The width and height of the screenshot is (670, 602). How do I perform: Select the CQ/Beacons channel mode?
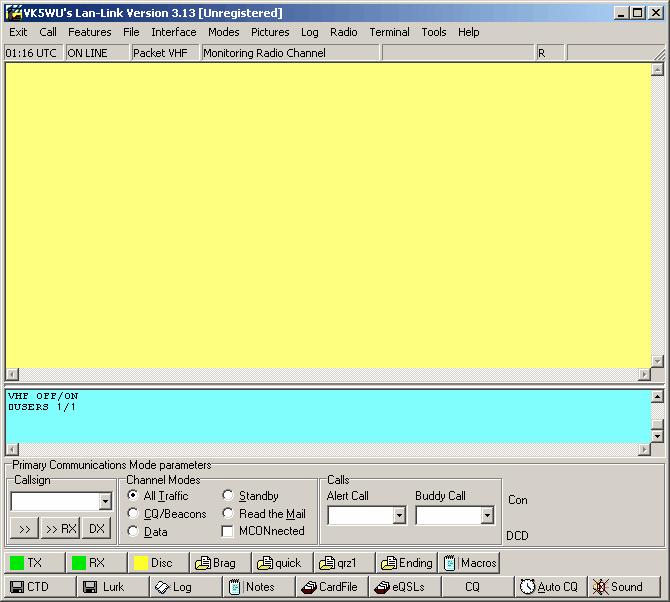pos(134,514)
